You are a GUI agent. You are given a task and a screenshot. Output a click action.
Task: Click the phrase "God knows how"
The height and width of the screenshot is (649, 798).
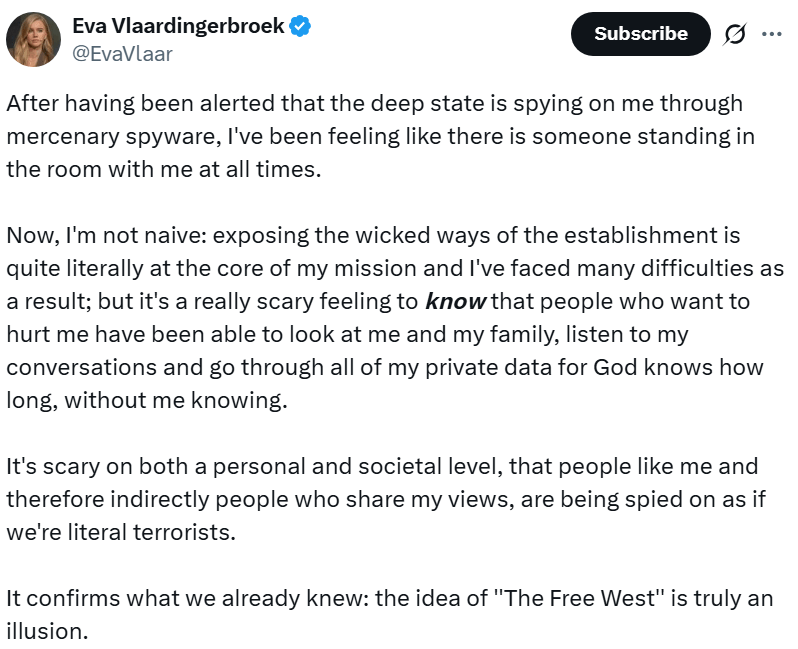pos(668,366)
